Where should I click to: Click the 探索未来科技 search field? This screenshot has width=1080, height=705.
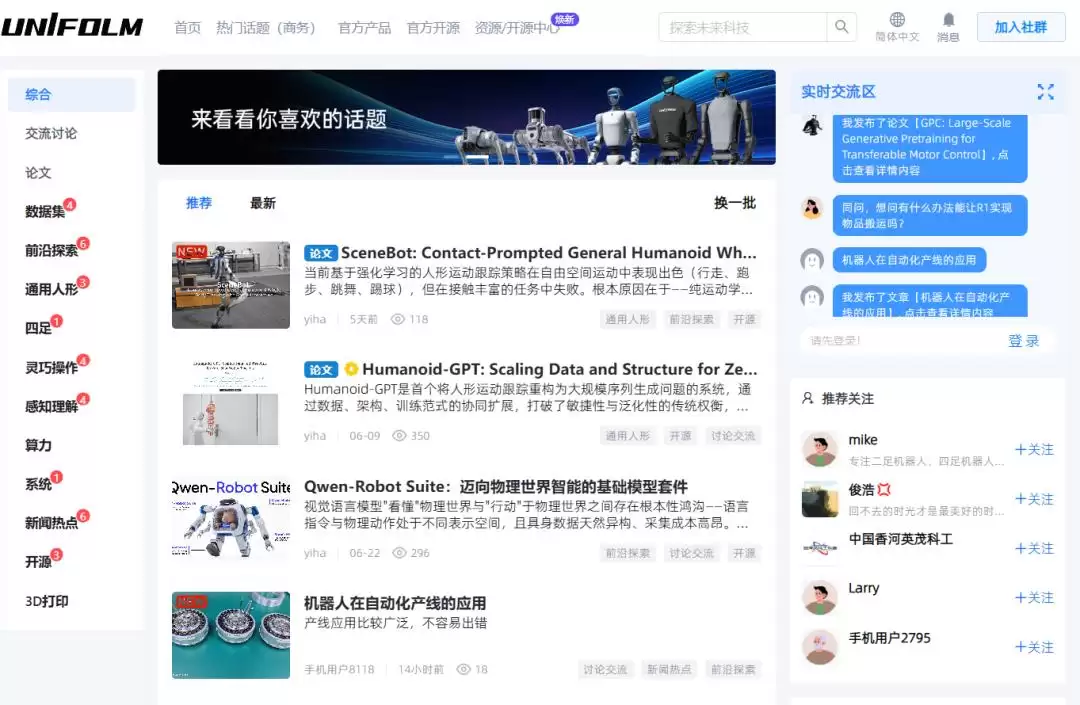coord(742,27)
